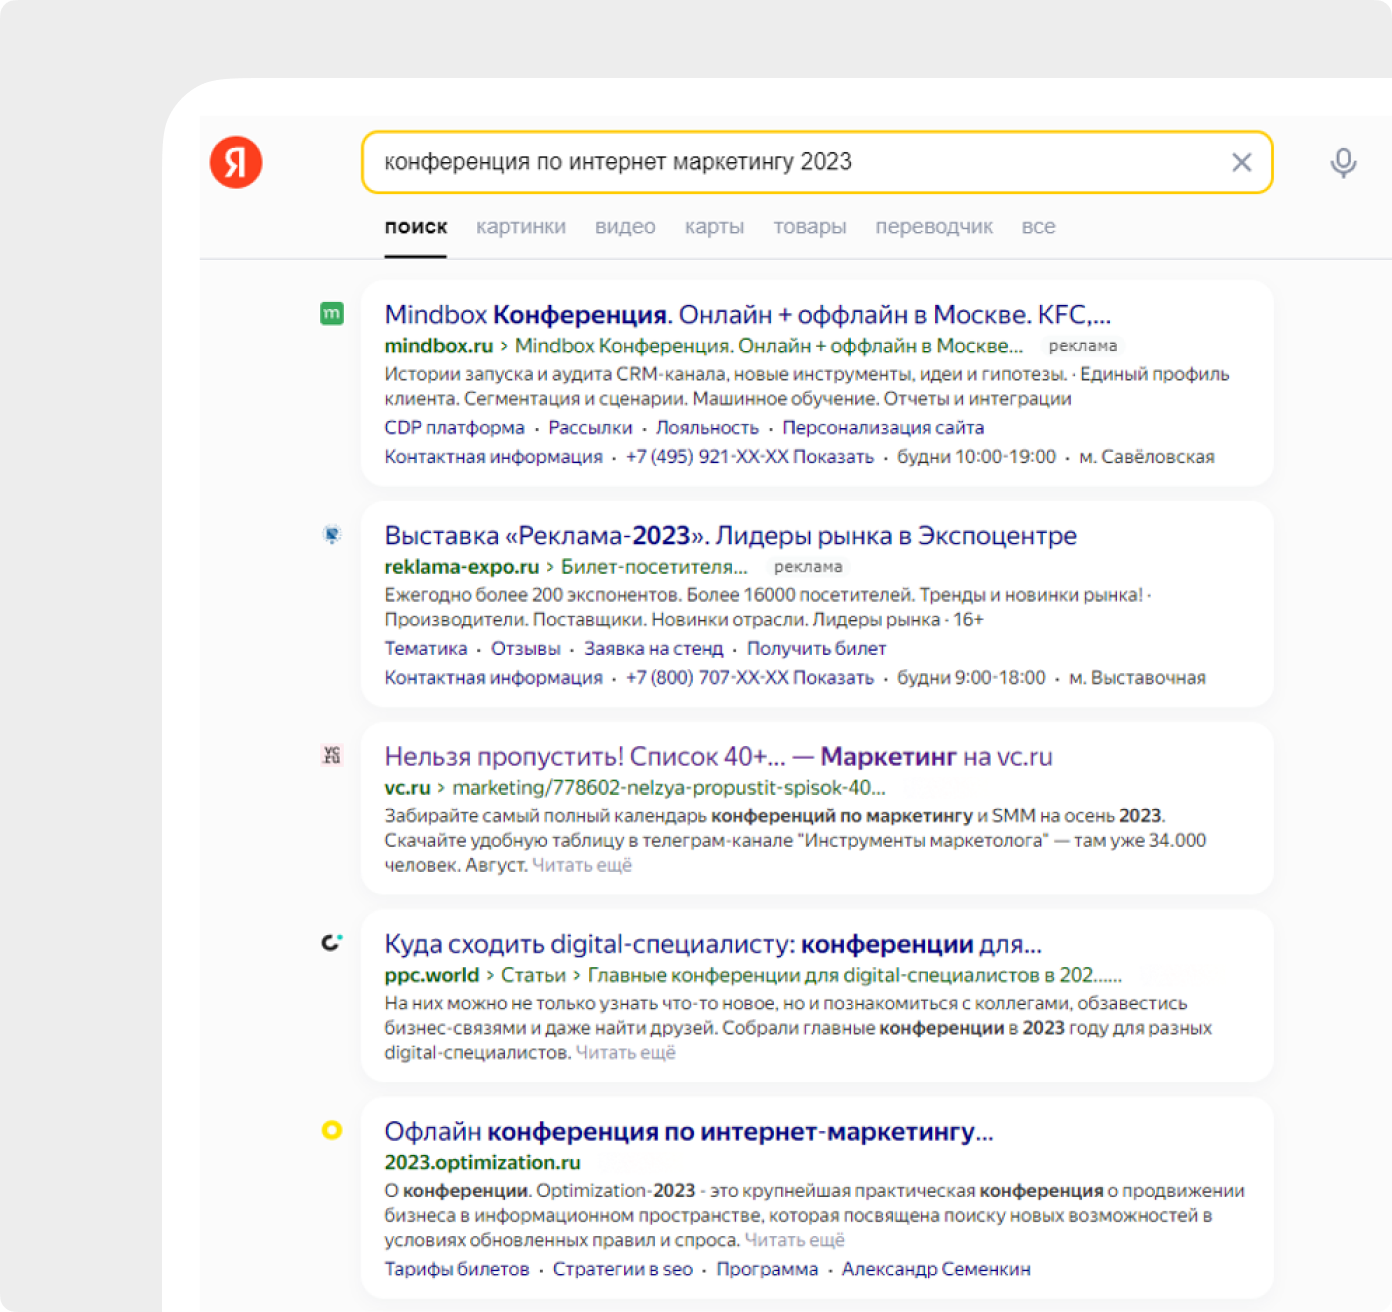Open the Статьи breadcrumb link
The width and height of the screenshot is (1392, 1312).
tap(533, 975)
